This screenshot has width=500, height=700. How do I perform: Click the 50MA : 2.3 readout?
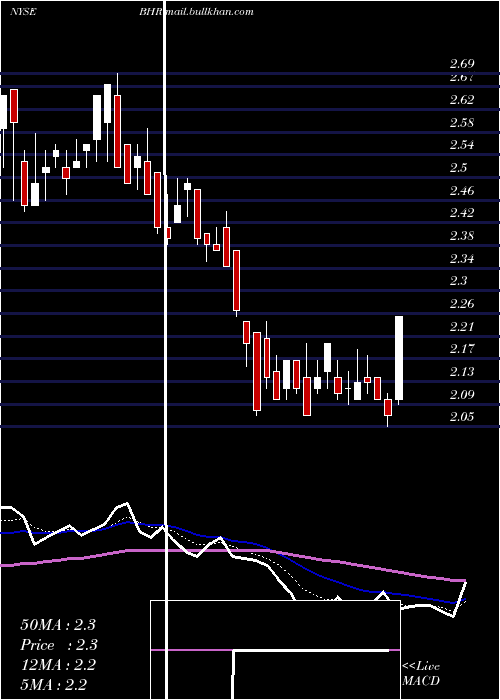point(58,625)
